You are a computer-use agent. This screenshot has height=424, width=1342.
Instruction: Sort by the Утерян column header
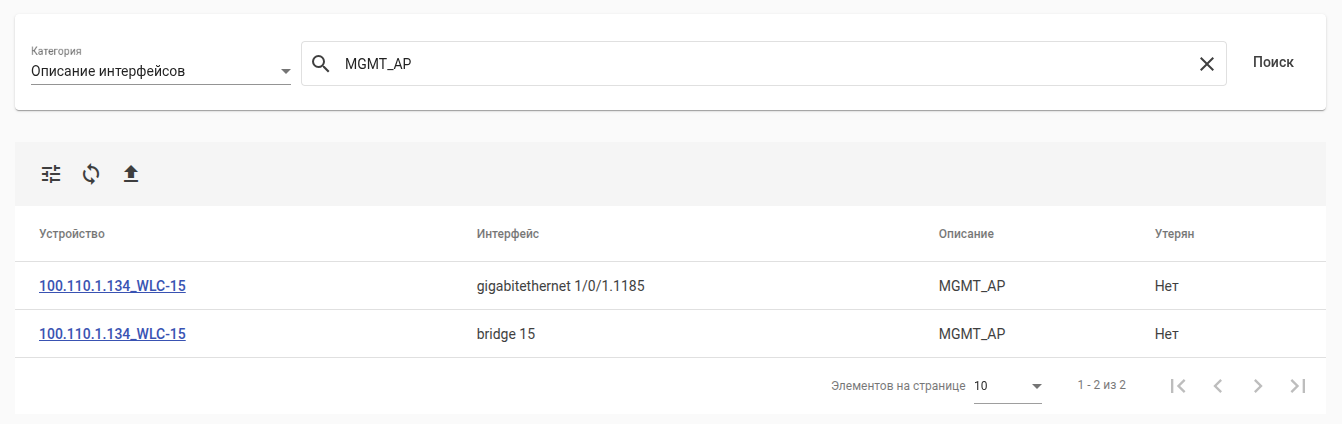(x=1175, y=234)
